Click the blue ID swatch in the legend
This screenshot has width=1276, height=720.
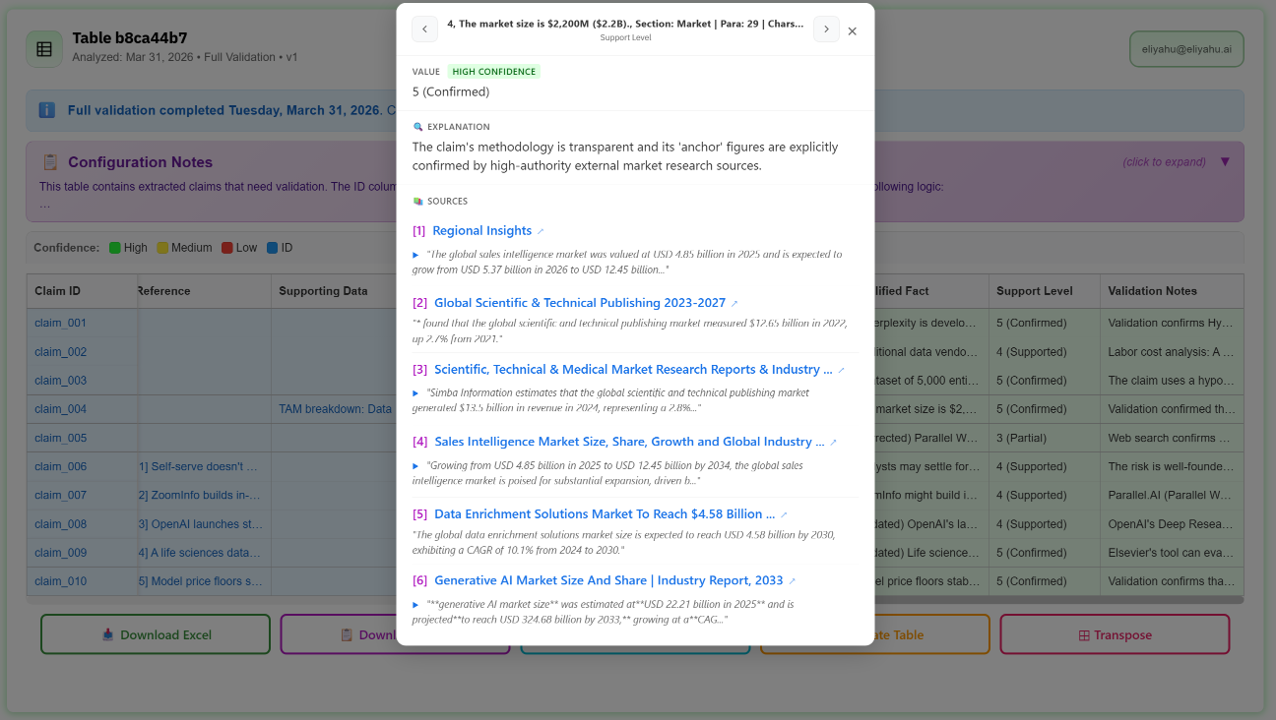pos(272,247)
